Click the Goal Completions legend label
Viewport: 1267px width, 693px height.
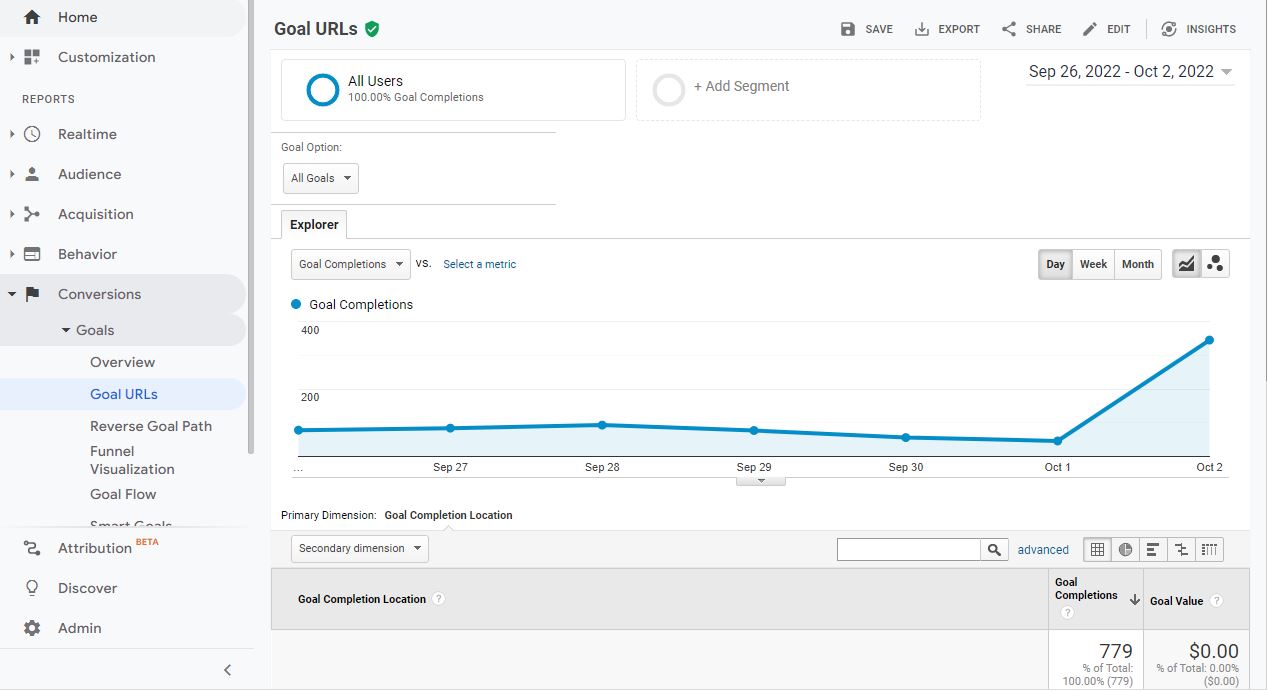[x=361, y=304]
